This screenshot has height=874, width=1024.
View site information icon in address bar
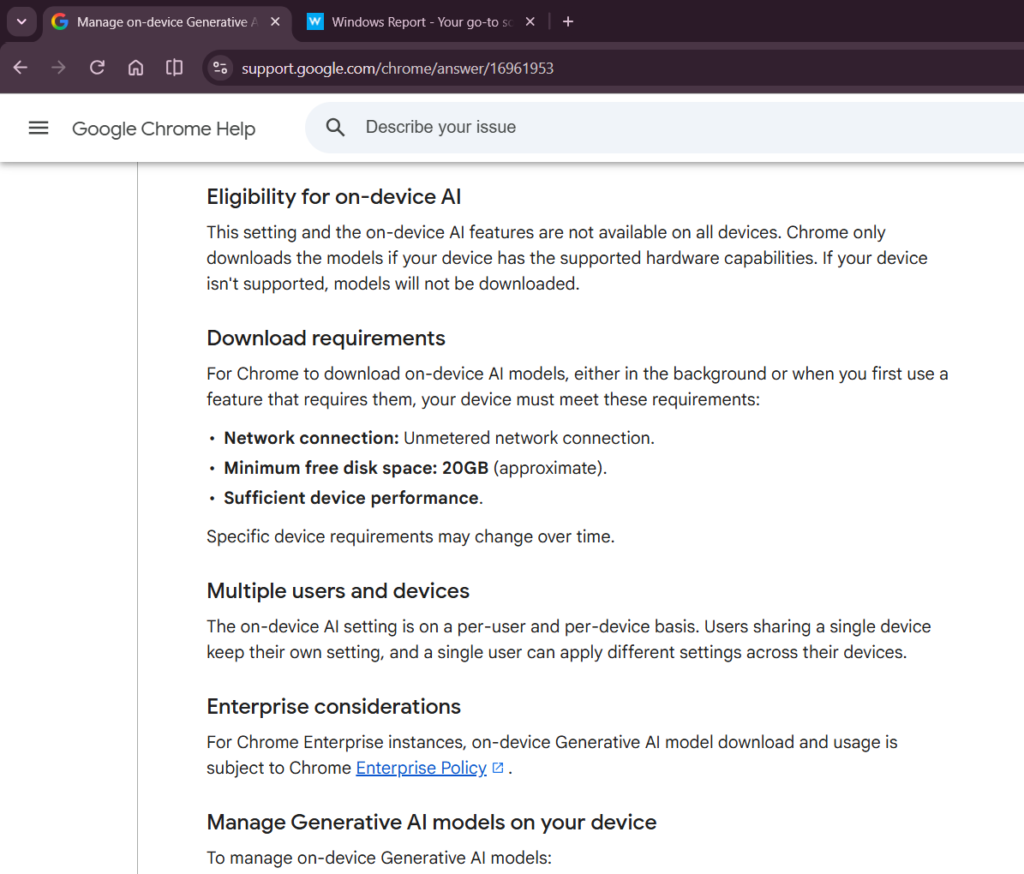pos(220,68)
